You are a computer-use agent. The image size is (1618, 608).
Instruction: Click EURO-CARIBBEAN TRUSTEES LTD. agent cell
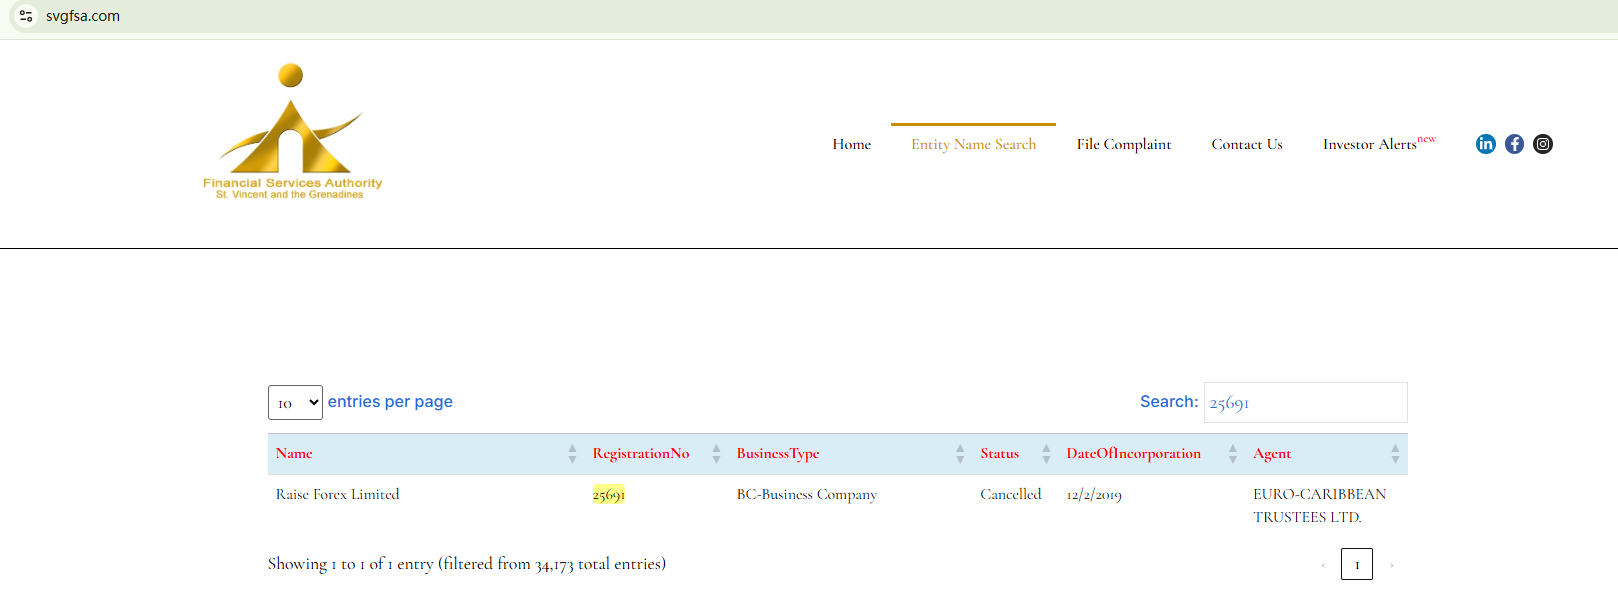point(1319,505)
